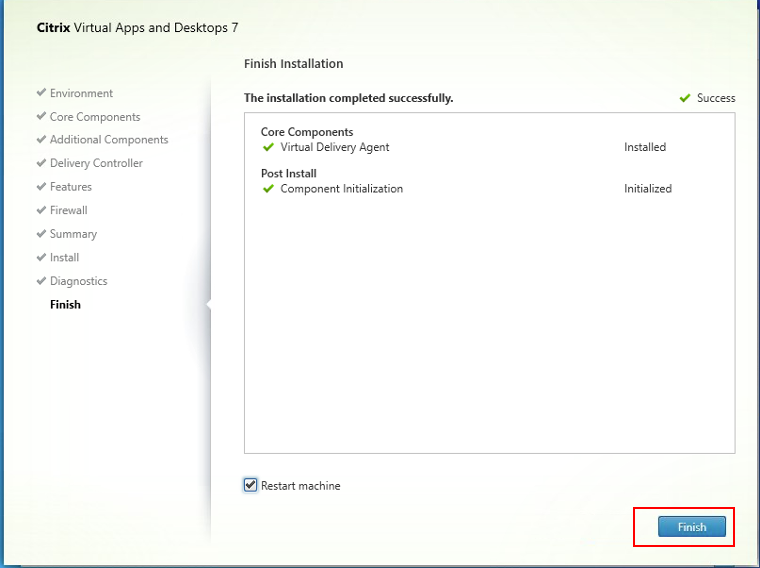Screen dimensions: 760x568
Task: Click 'The installation completed successfully.' message
Action: point(348,98)
